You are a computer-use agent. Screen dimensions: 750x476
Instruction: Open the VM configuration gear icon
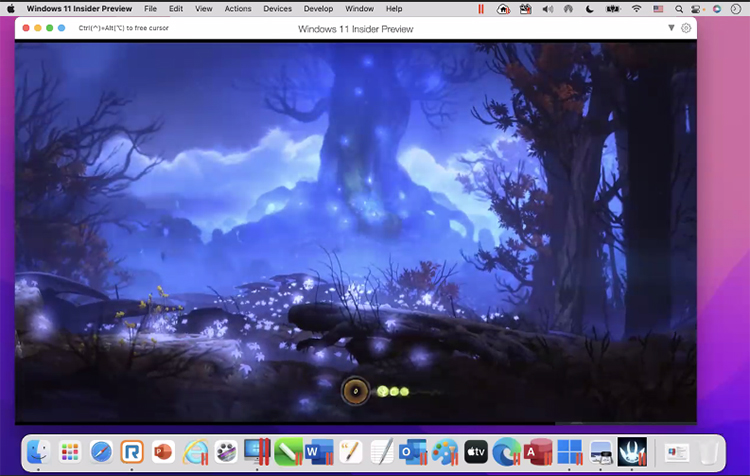point(686,28)
